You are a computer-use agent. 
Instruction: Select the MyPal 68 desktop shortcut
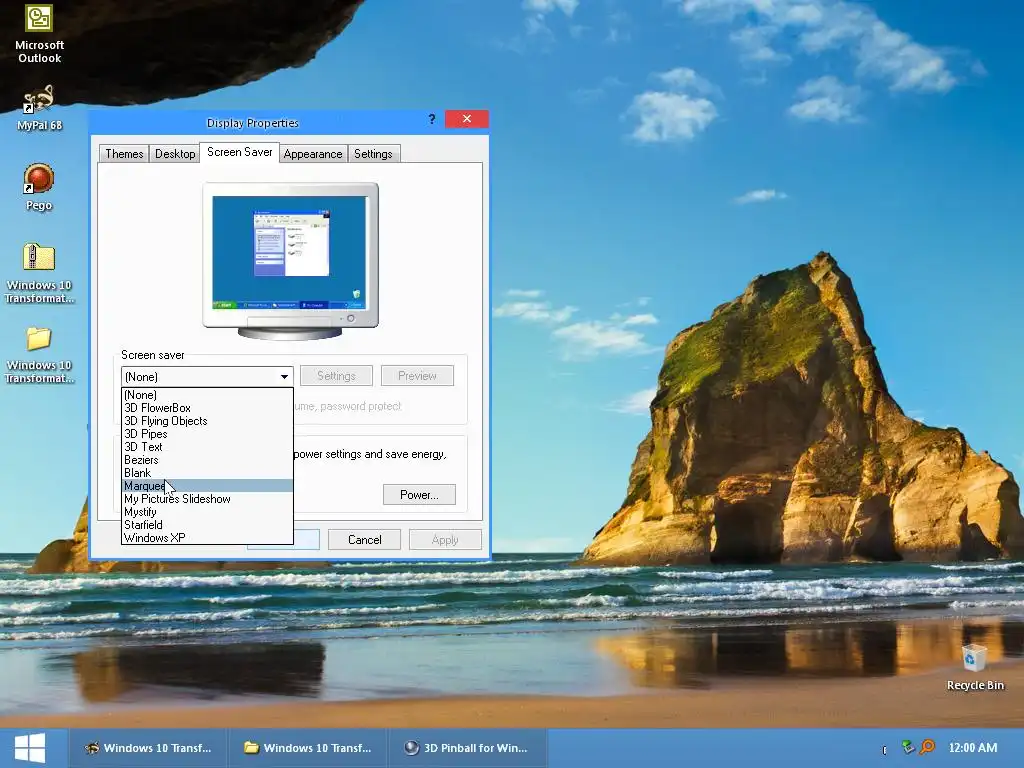[39, 108]
